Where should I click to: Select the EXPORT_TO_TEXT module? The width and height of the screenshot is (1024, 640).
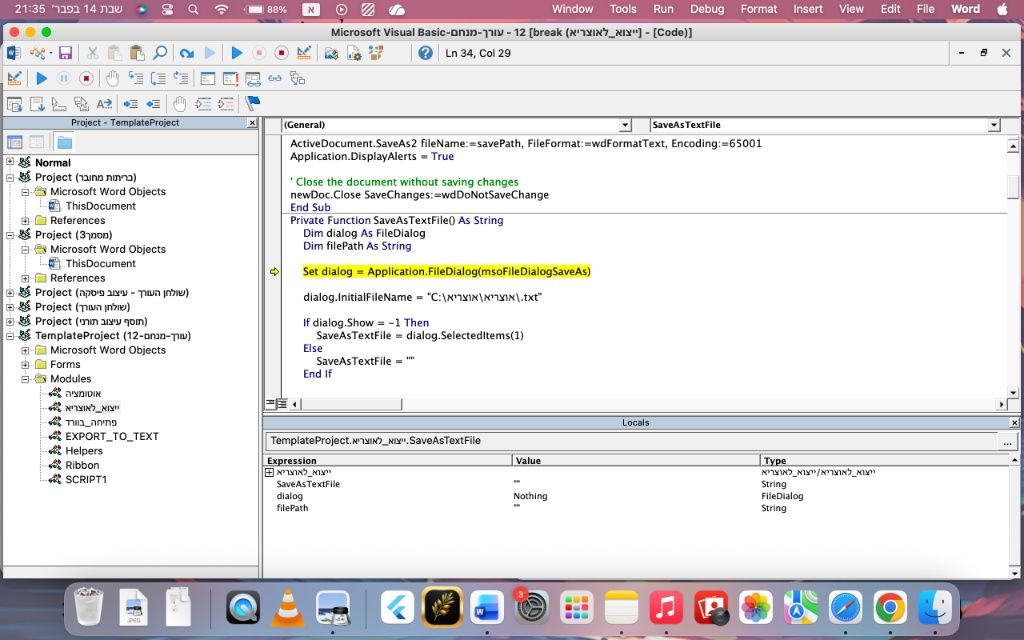(111, 436)
